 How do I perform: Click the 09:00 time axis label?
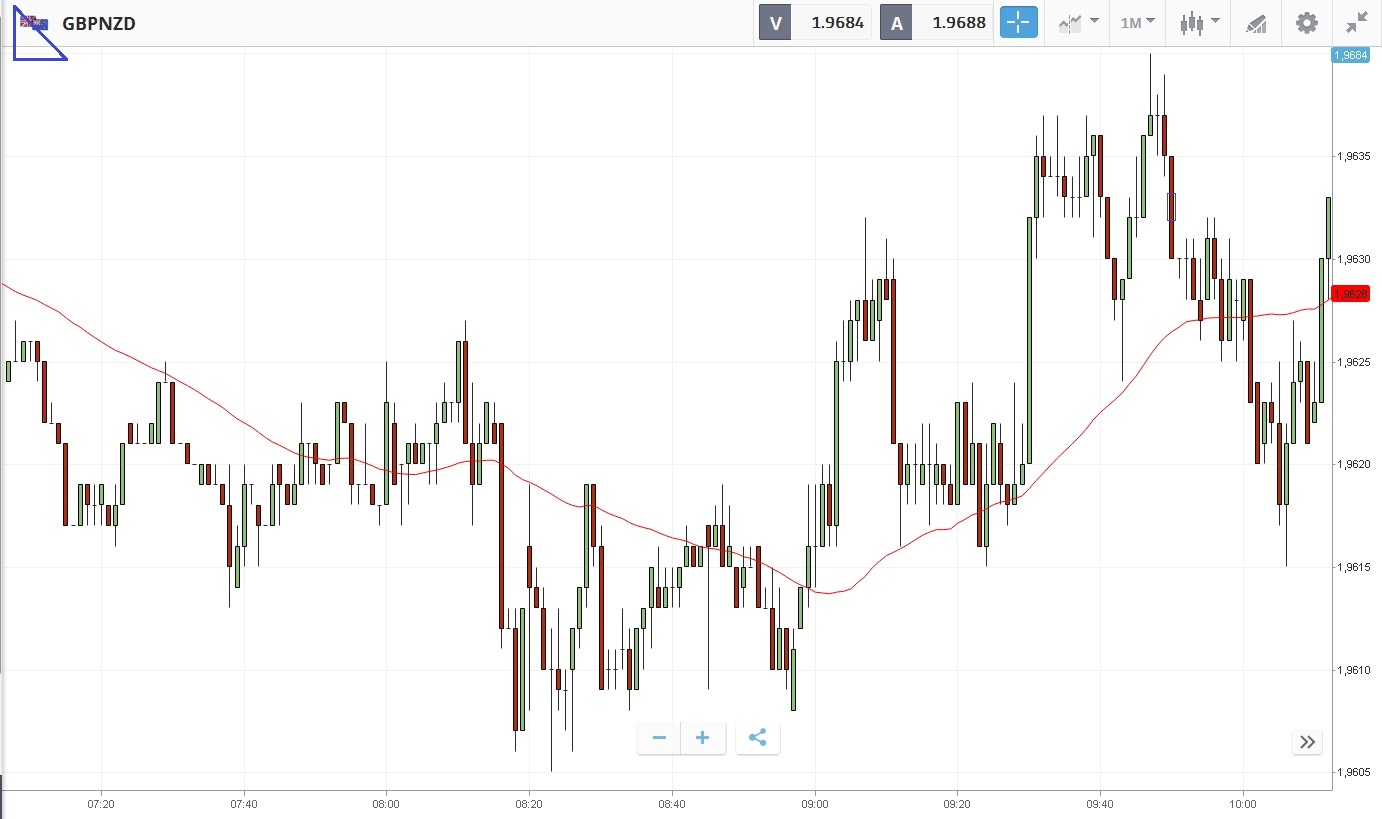(815, 803)
